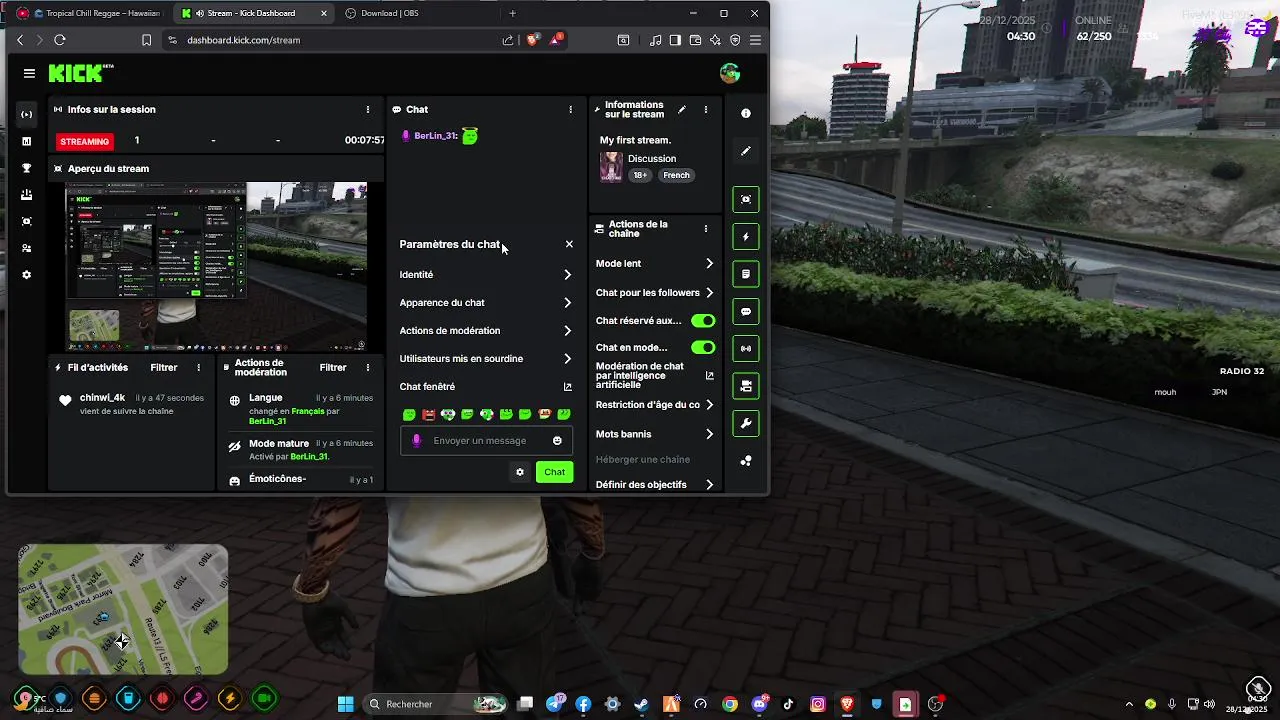Click the chat settings gear button

coord(520,472)
